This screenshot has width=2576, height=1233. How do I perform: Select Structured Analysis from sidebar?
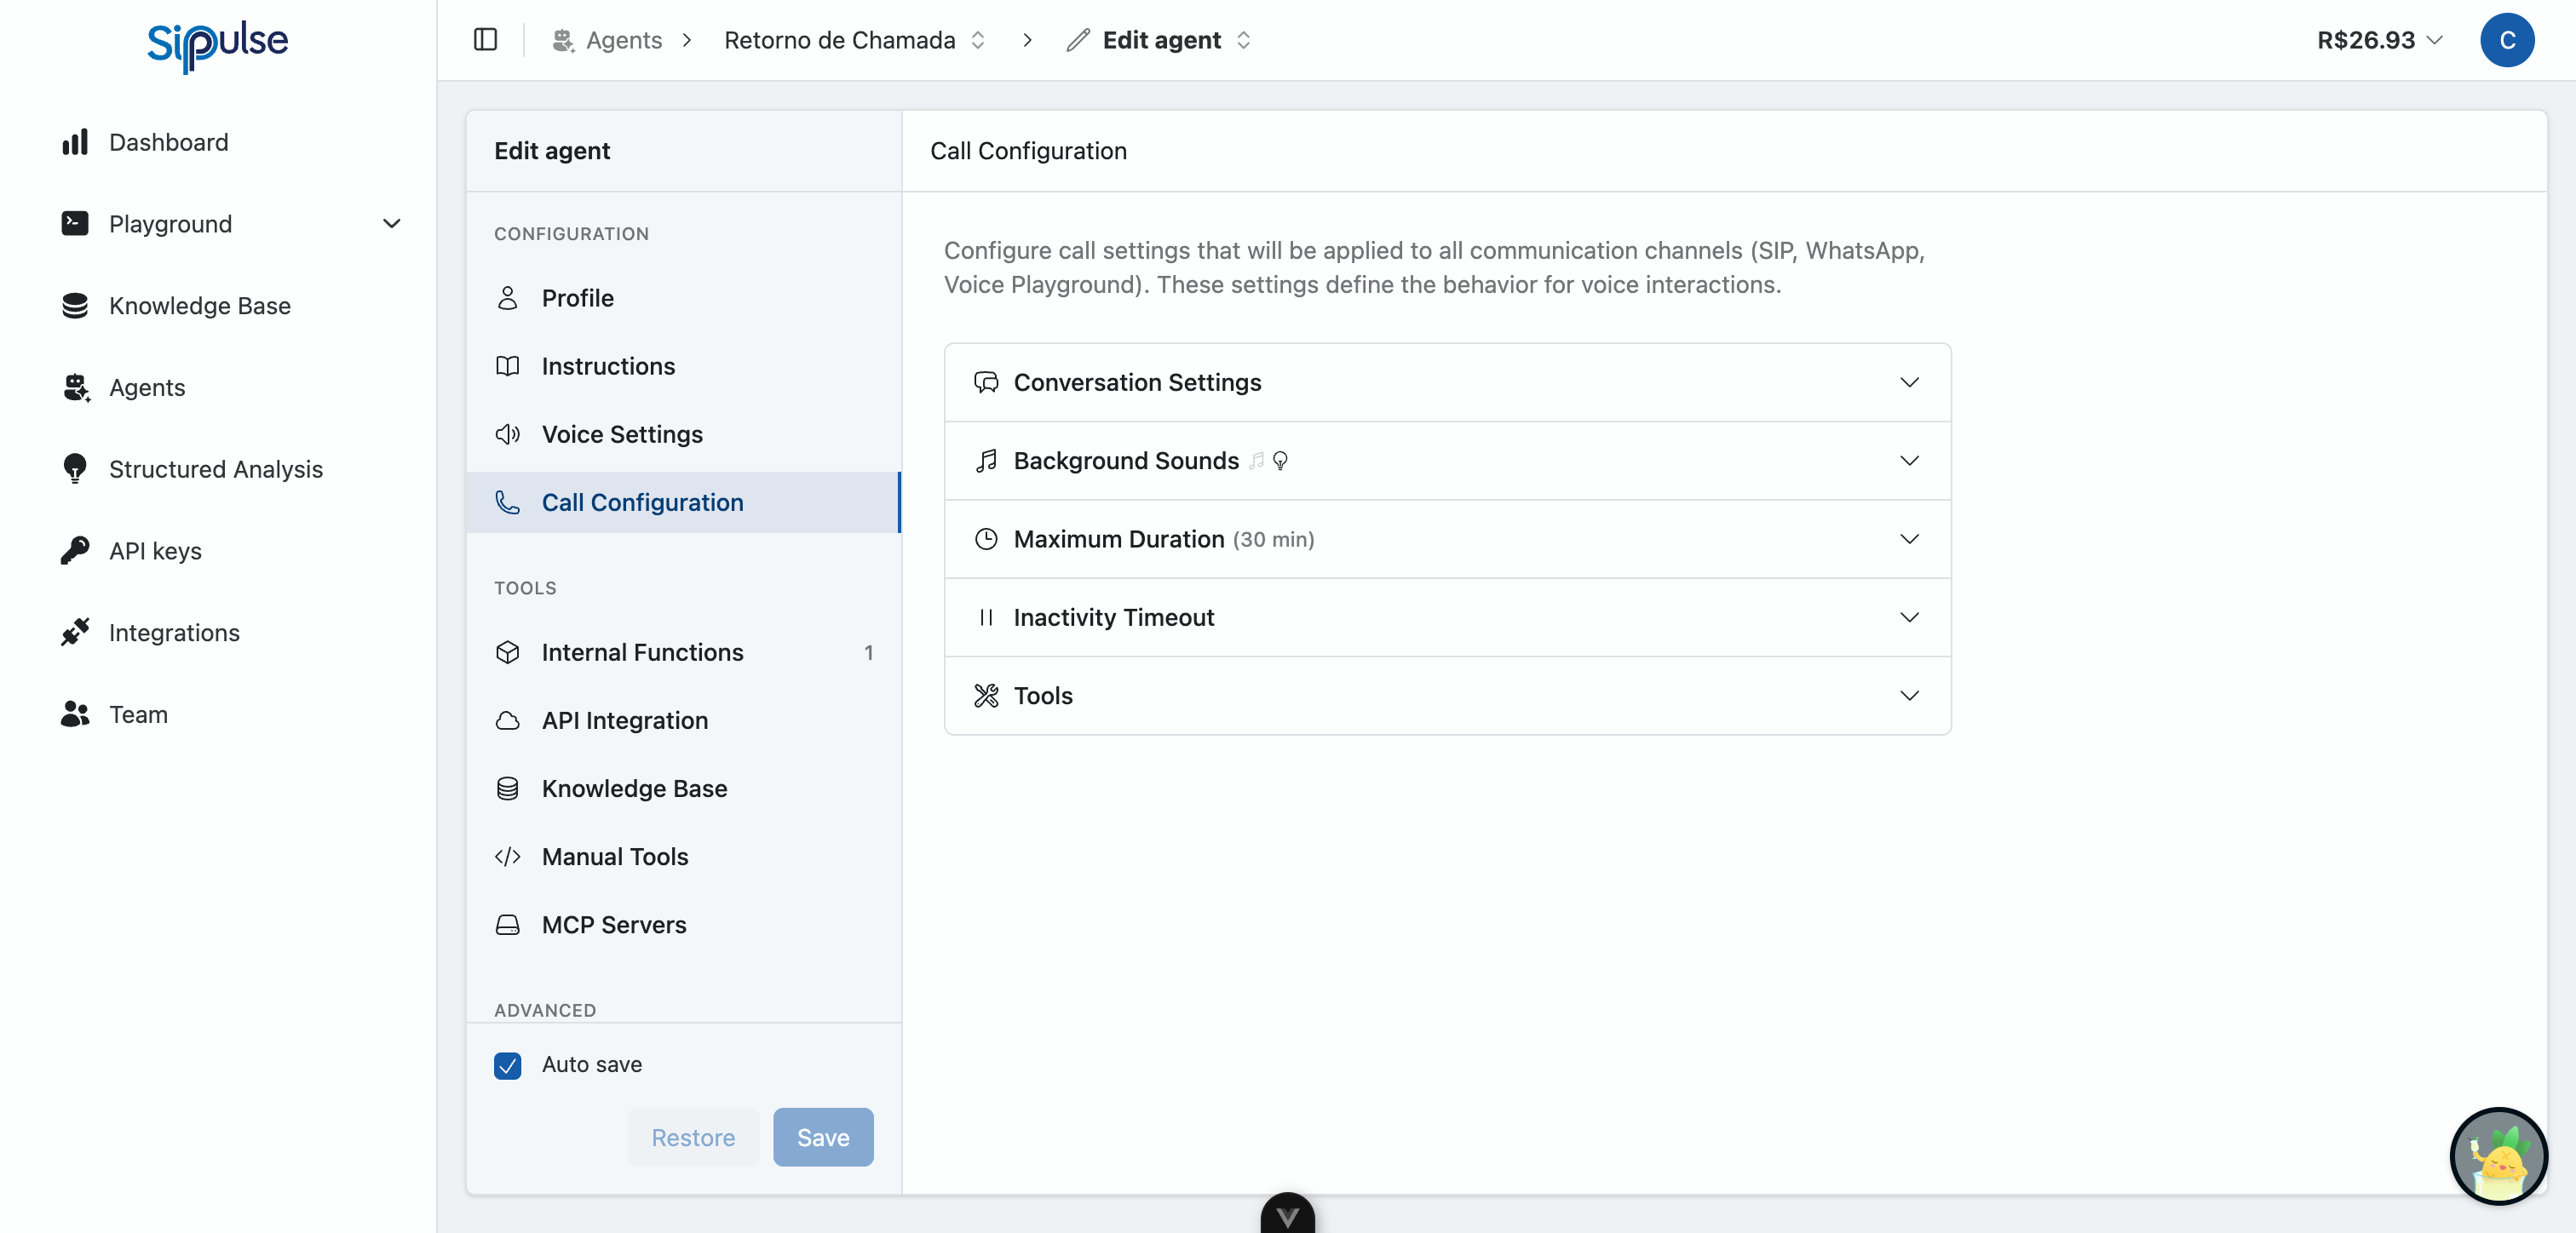tap(215, 469)
